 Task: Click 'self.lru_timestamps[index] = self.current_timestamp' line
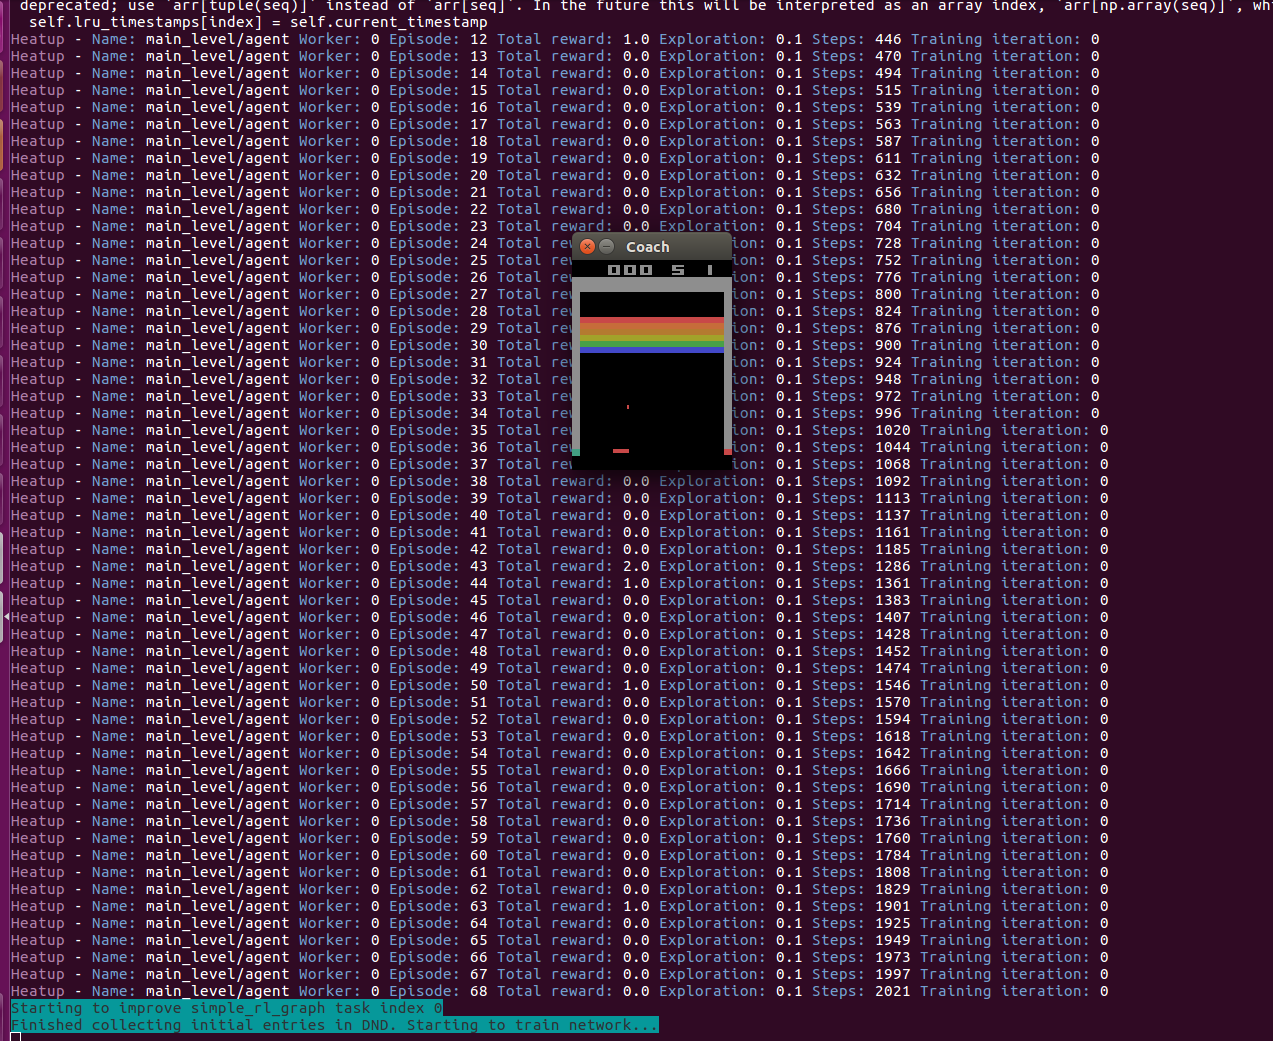(x=258, y=22)
